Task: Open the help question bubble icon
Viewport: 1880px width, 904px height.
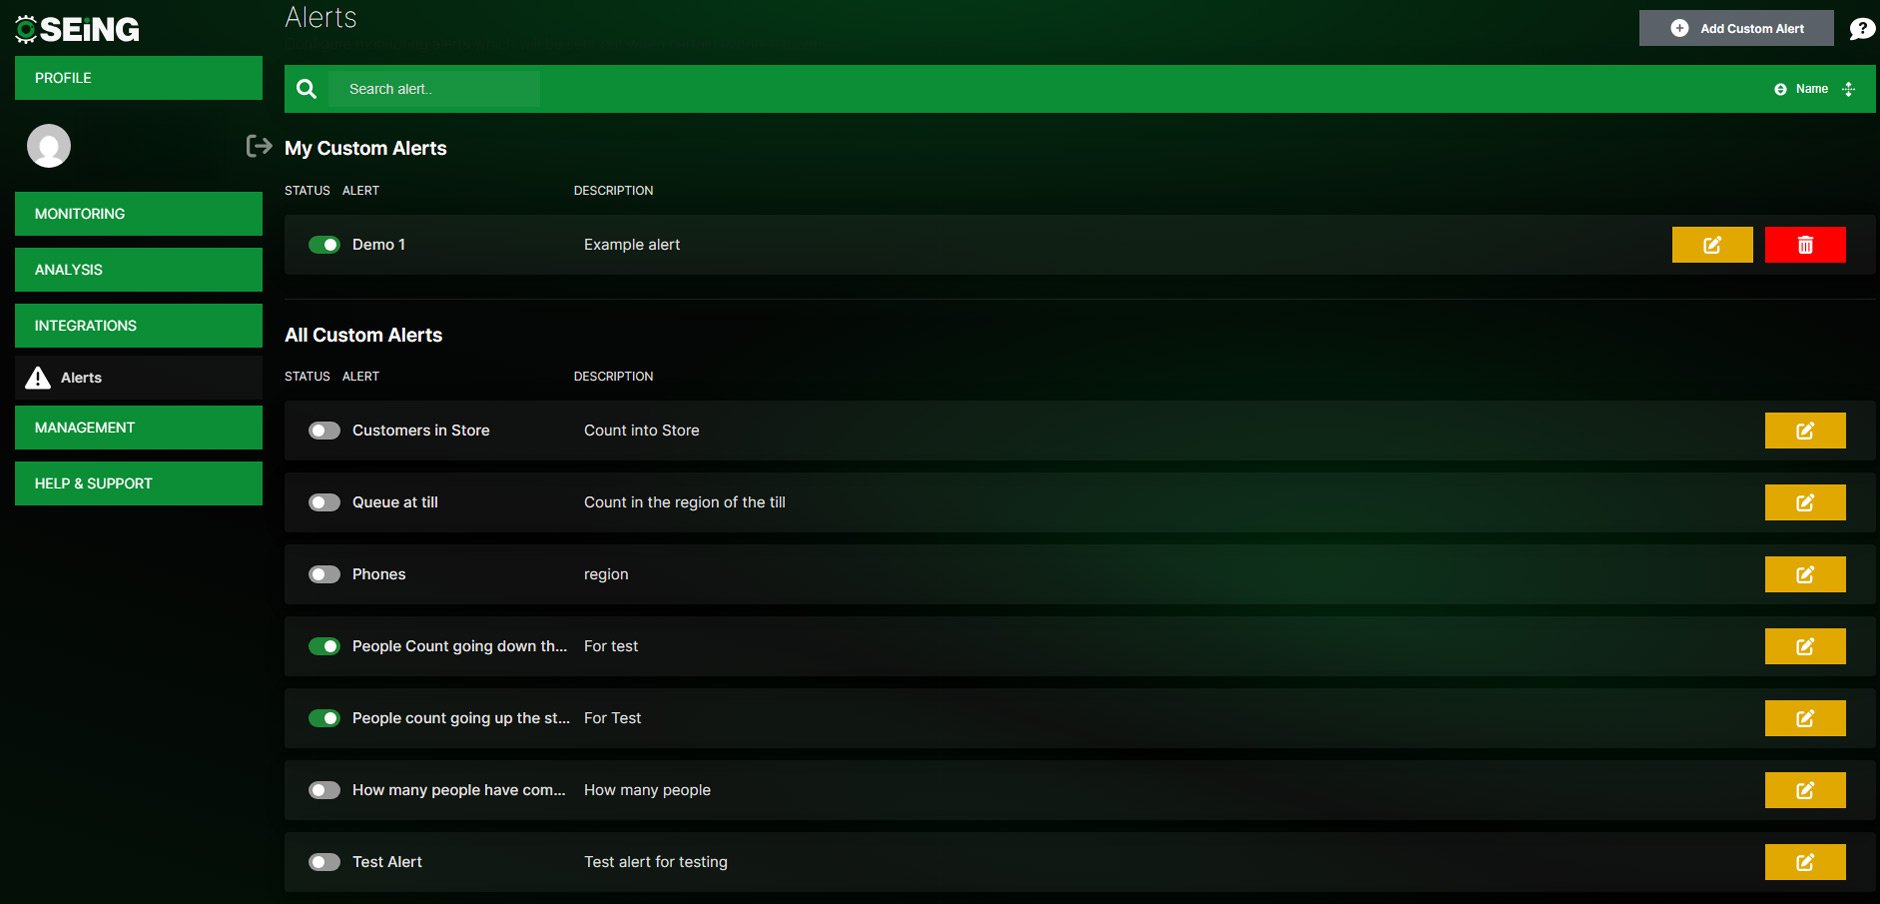Action: tap(1862, 29)
